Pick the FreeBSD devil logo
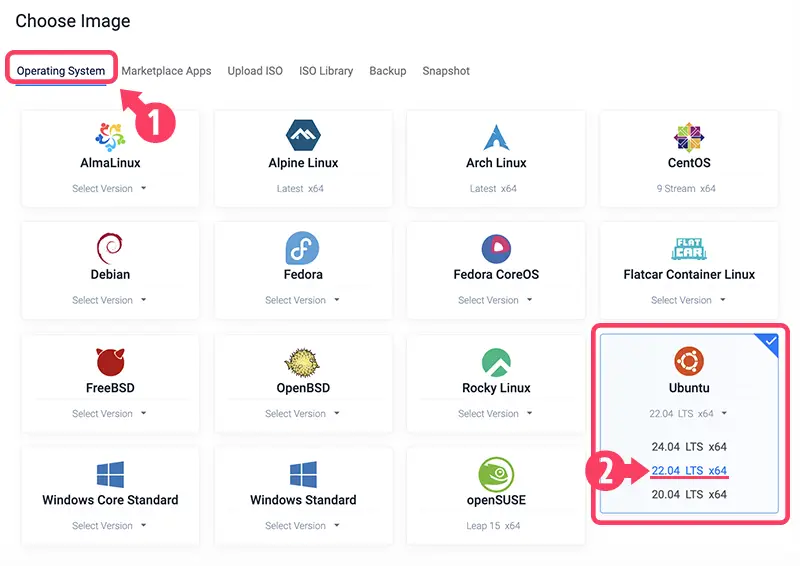 (x=110, y=361)
